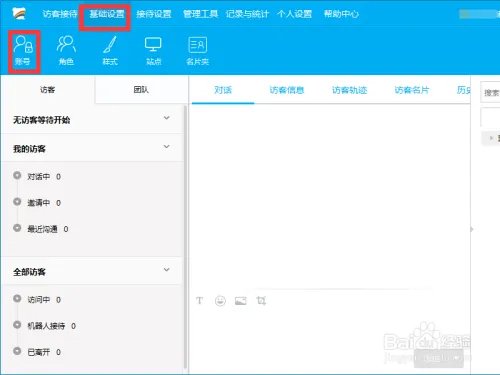This screenshot has width=500, height=375.
Task: Open the 名片夹 business card holder icon
Action: 197,51
